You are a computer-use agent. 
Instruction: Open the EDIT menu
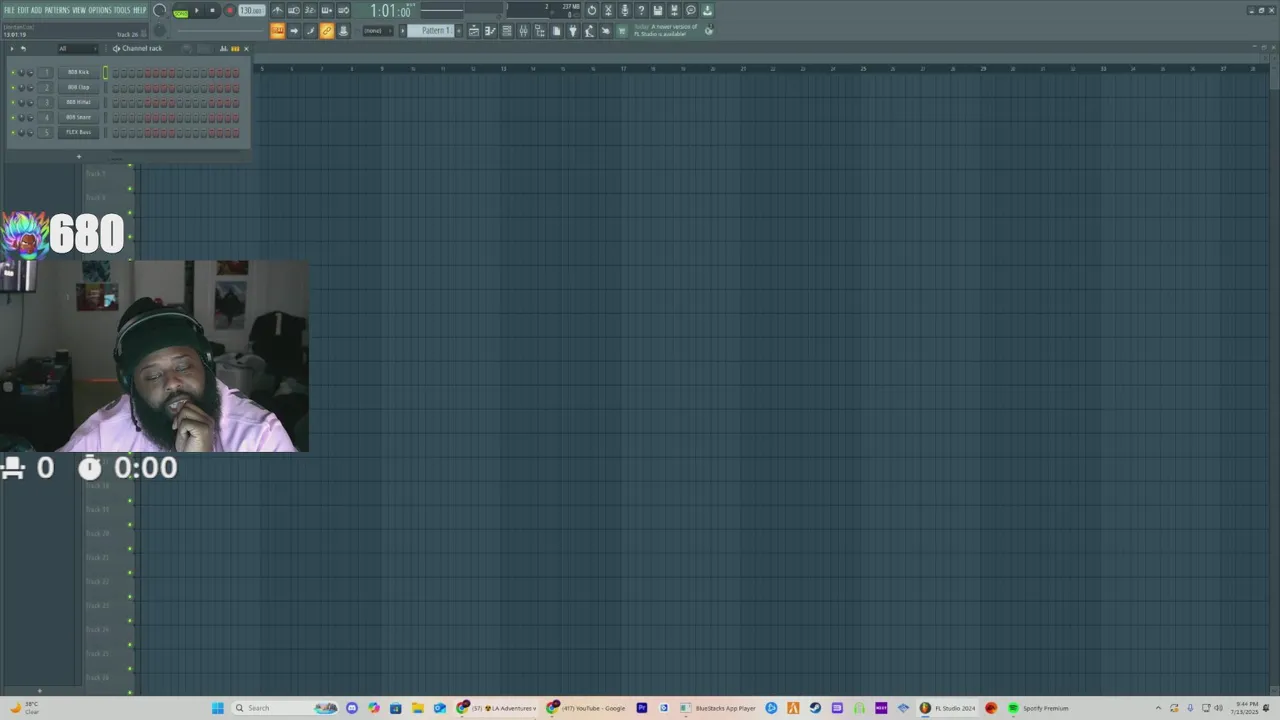[x=23, y=10]
